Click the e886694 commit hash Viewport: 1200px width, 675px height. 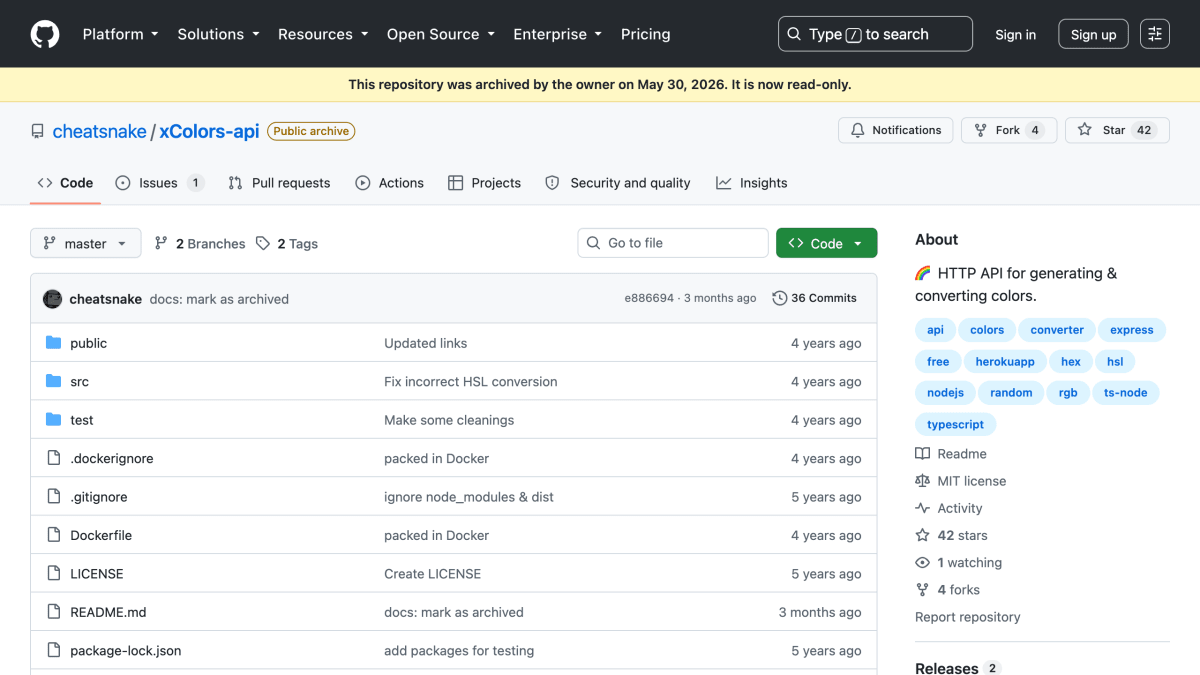pos(649,298)
